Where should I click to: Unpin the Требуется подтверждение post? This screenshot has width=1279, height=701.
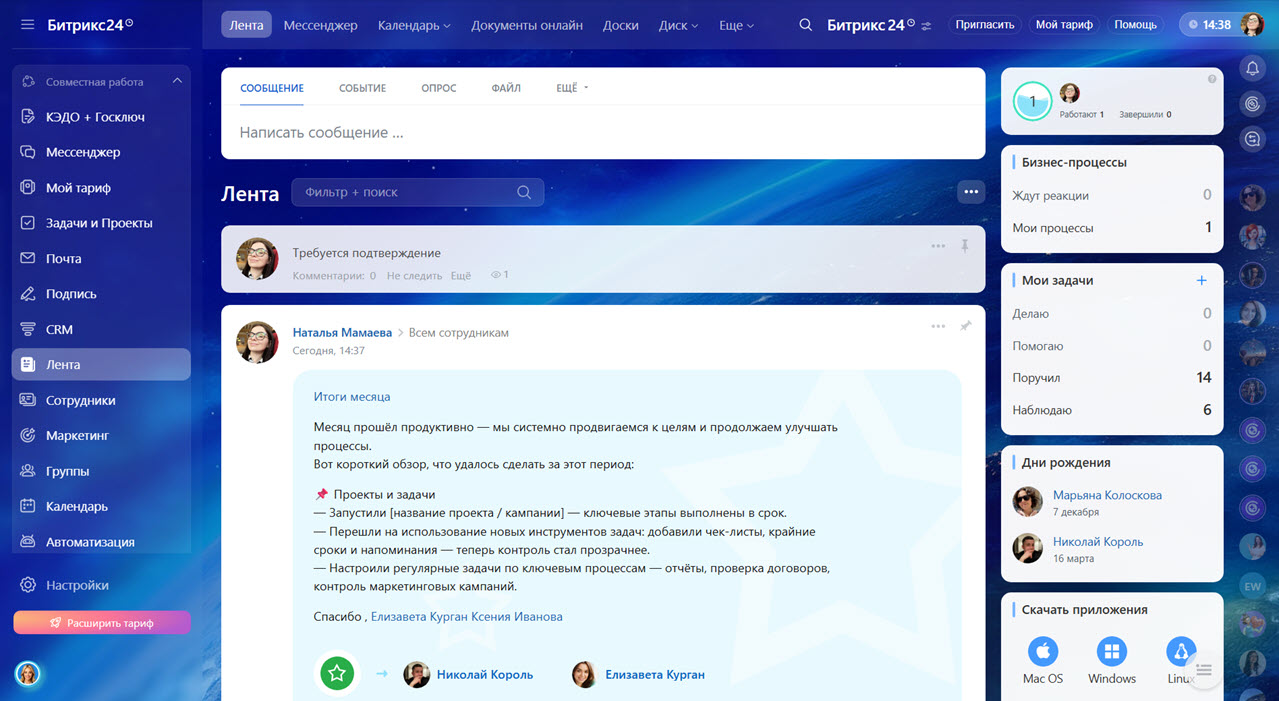pyautogui.click(x=965, y=246)
